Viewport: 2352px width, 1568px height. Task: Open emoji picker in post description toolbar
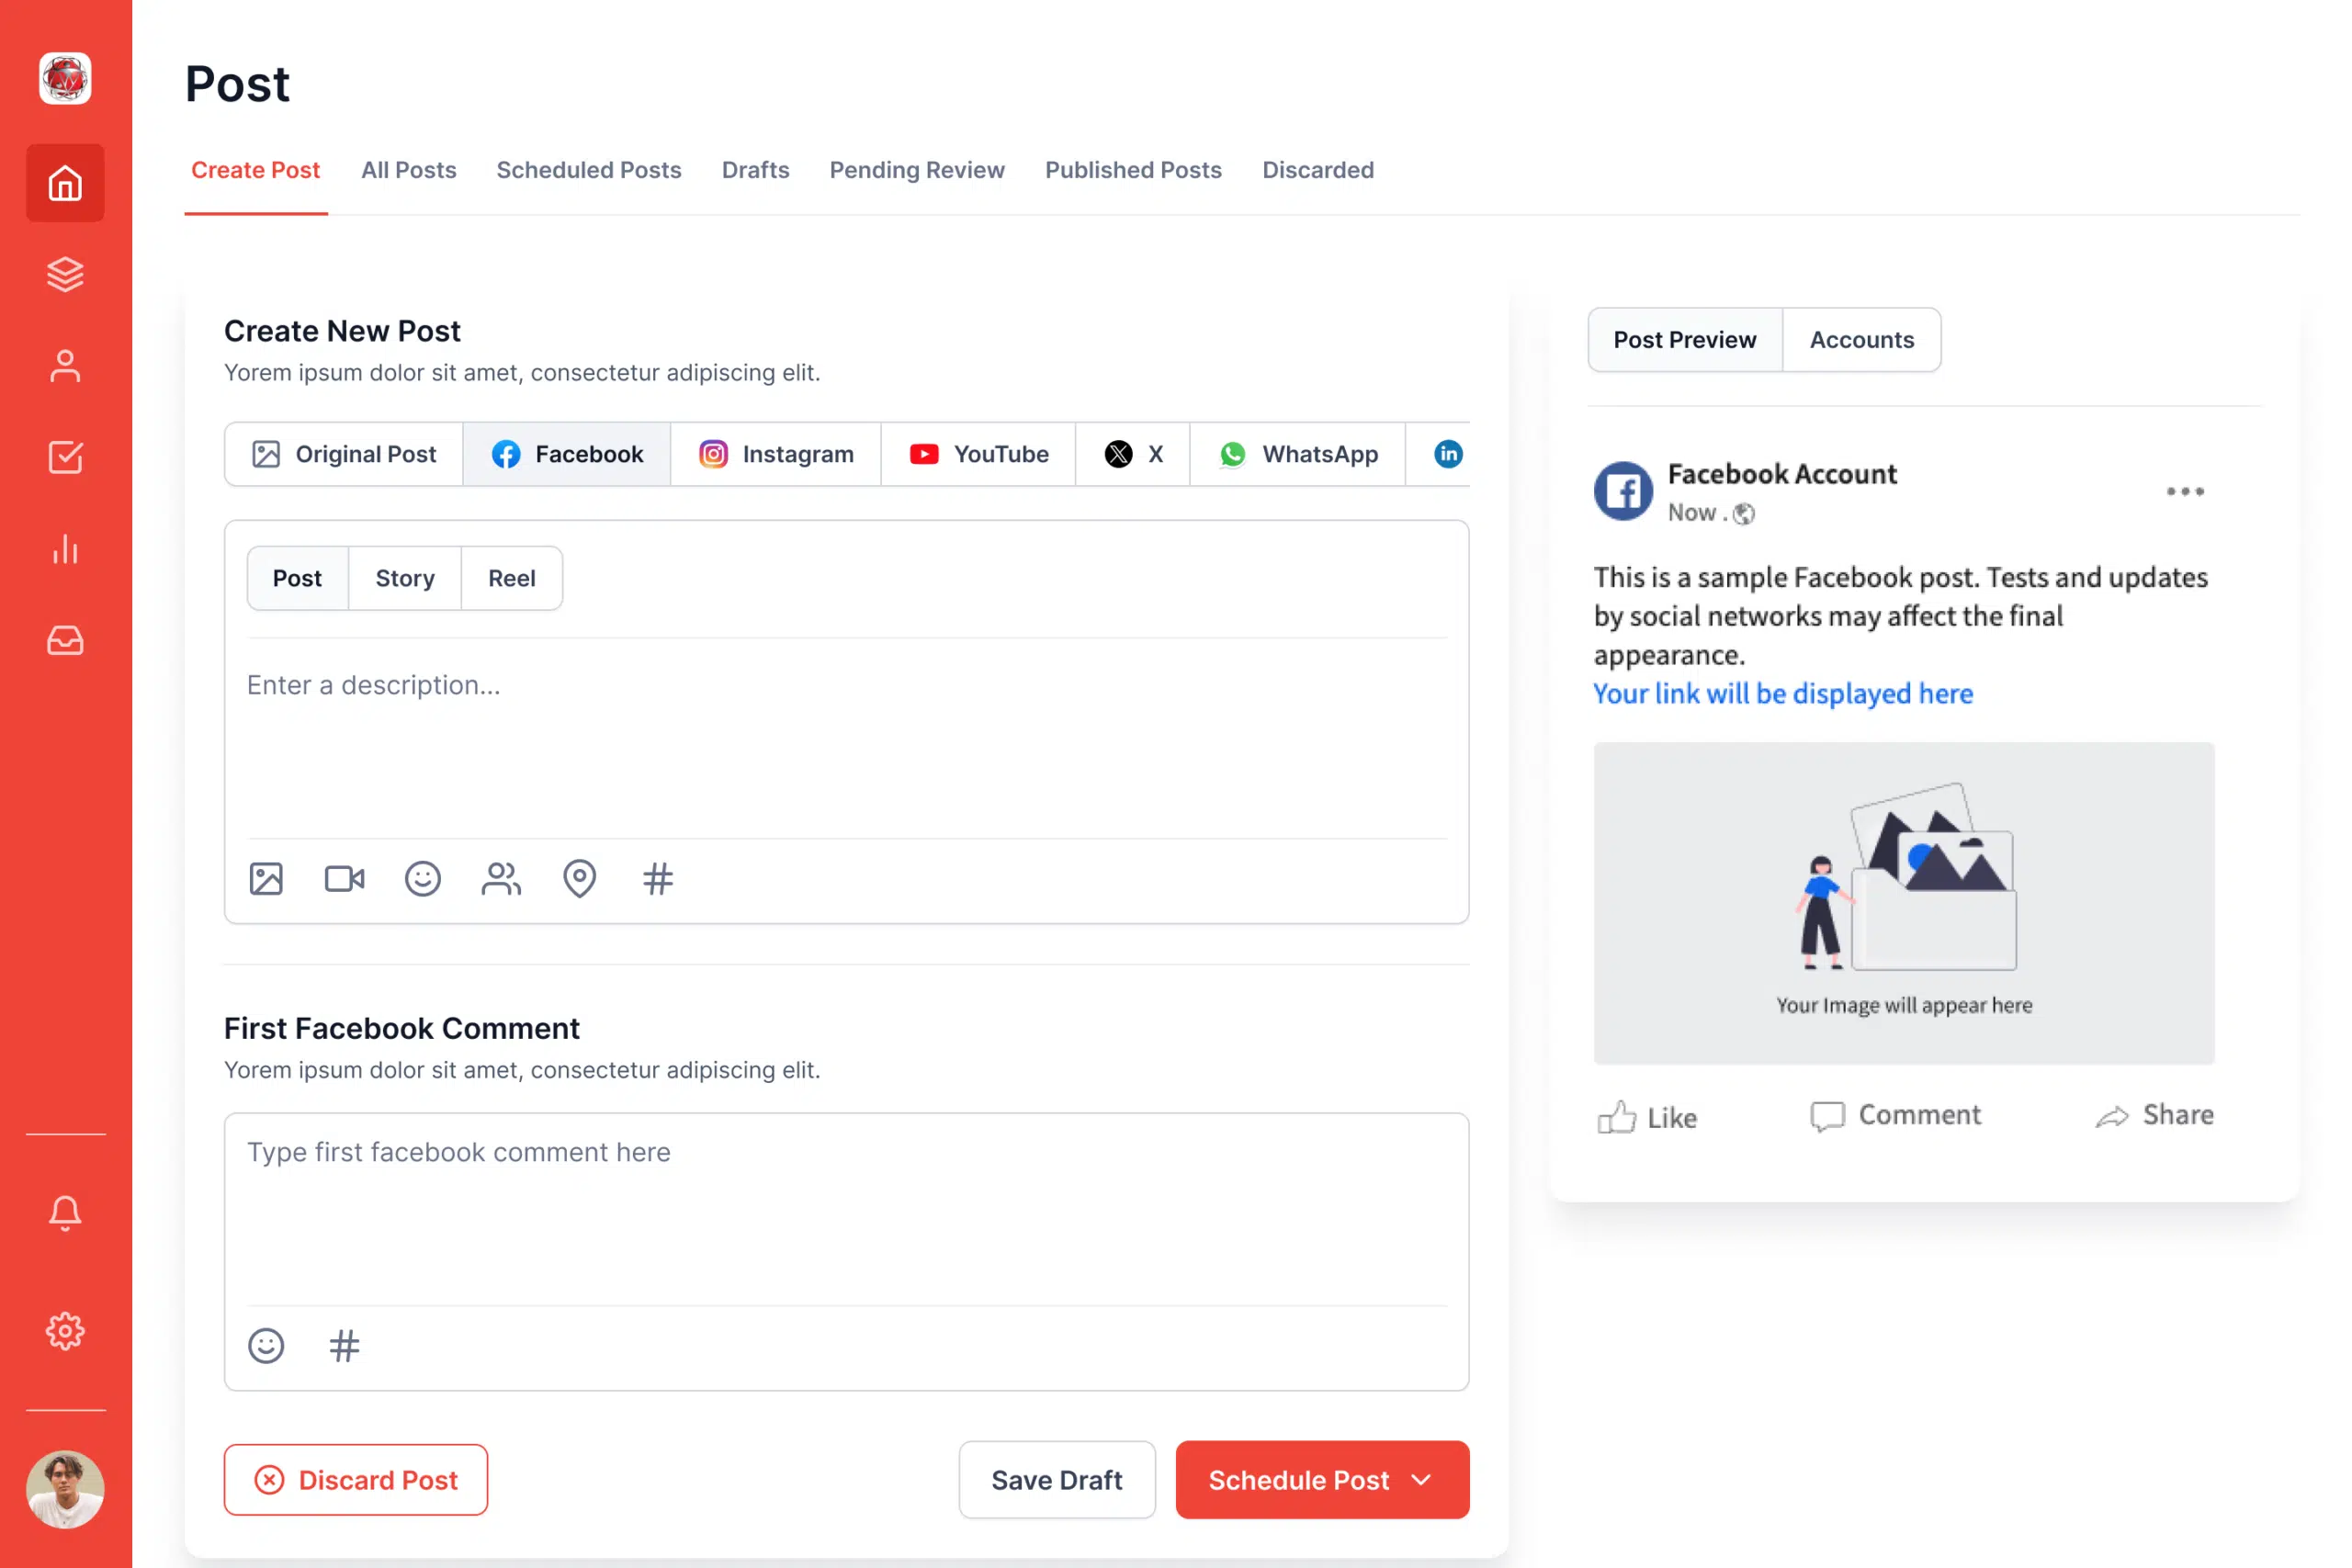pyautogui.click(x=422, y=879)
